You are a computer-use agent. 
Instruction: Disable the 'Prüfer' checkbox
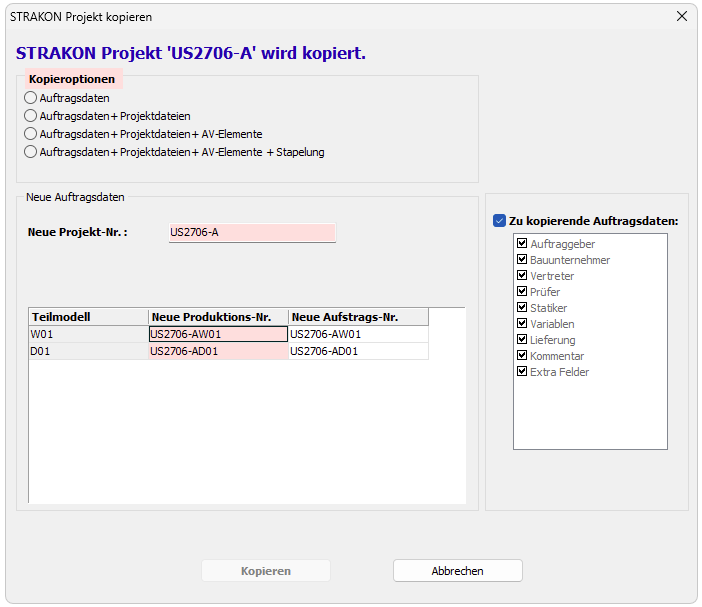pos(522,292)
